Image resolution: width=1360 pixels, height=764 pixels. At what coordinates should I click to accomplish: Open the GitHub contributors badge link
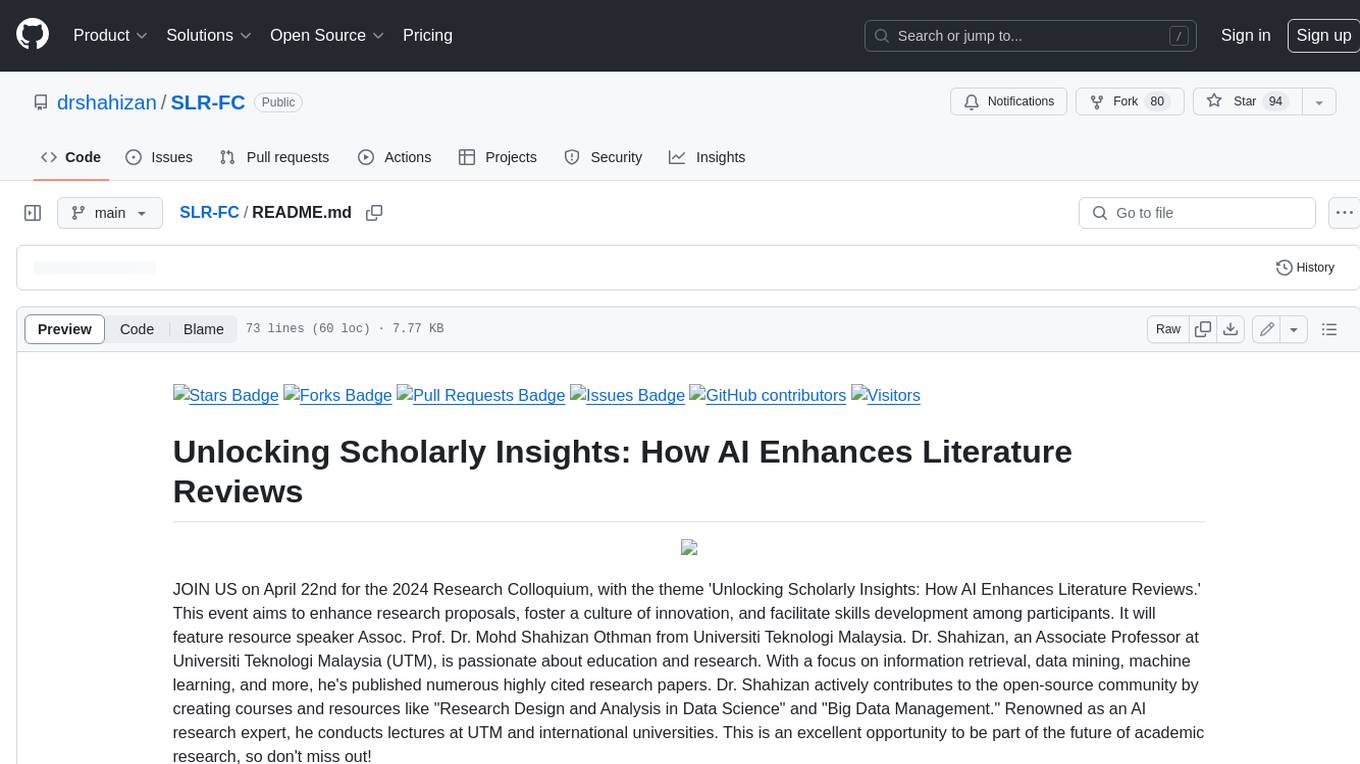(x=768, y=395)
